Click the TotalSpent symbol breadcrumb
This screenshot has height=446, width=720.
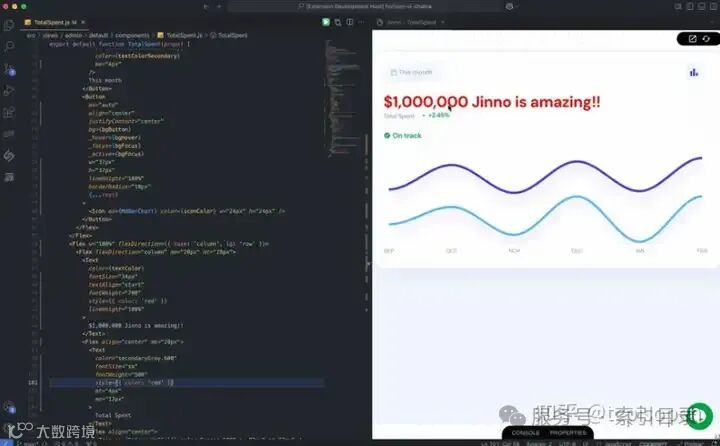point(229,35)
